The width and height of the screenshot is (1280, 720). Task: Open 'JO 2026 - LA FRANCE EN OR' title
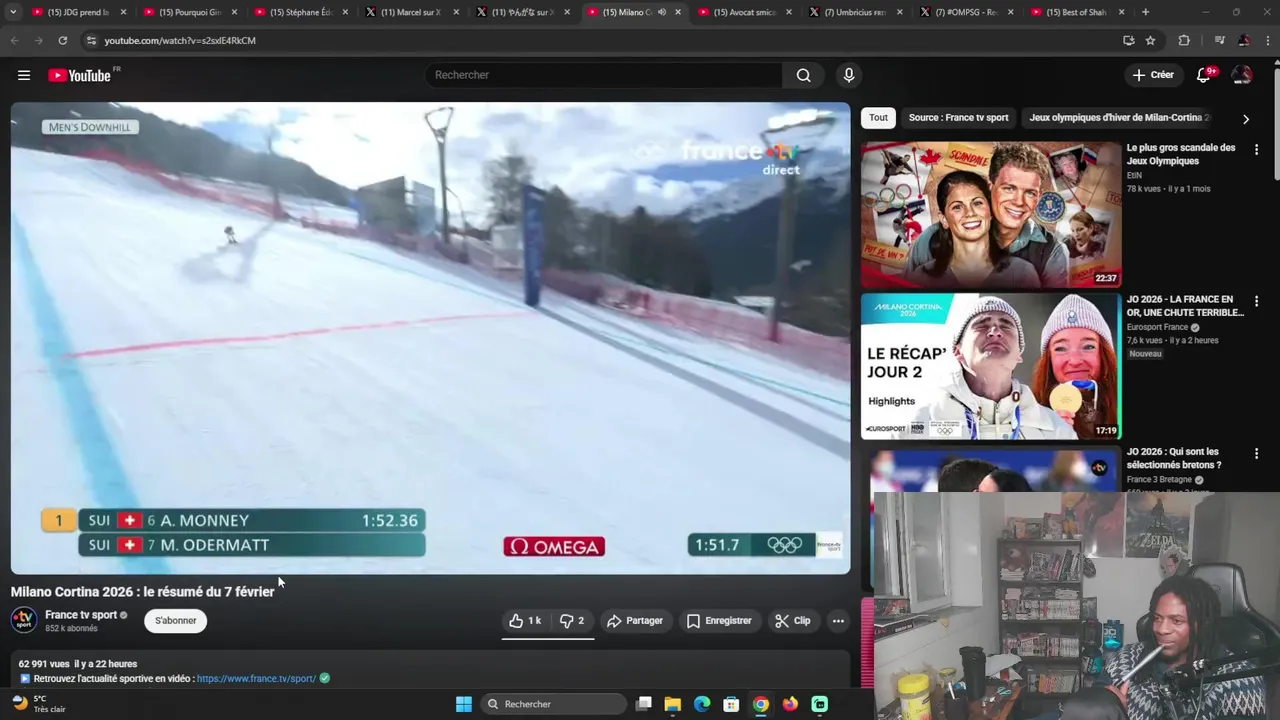(x=1185, y=306)
